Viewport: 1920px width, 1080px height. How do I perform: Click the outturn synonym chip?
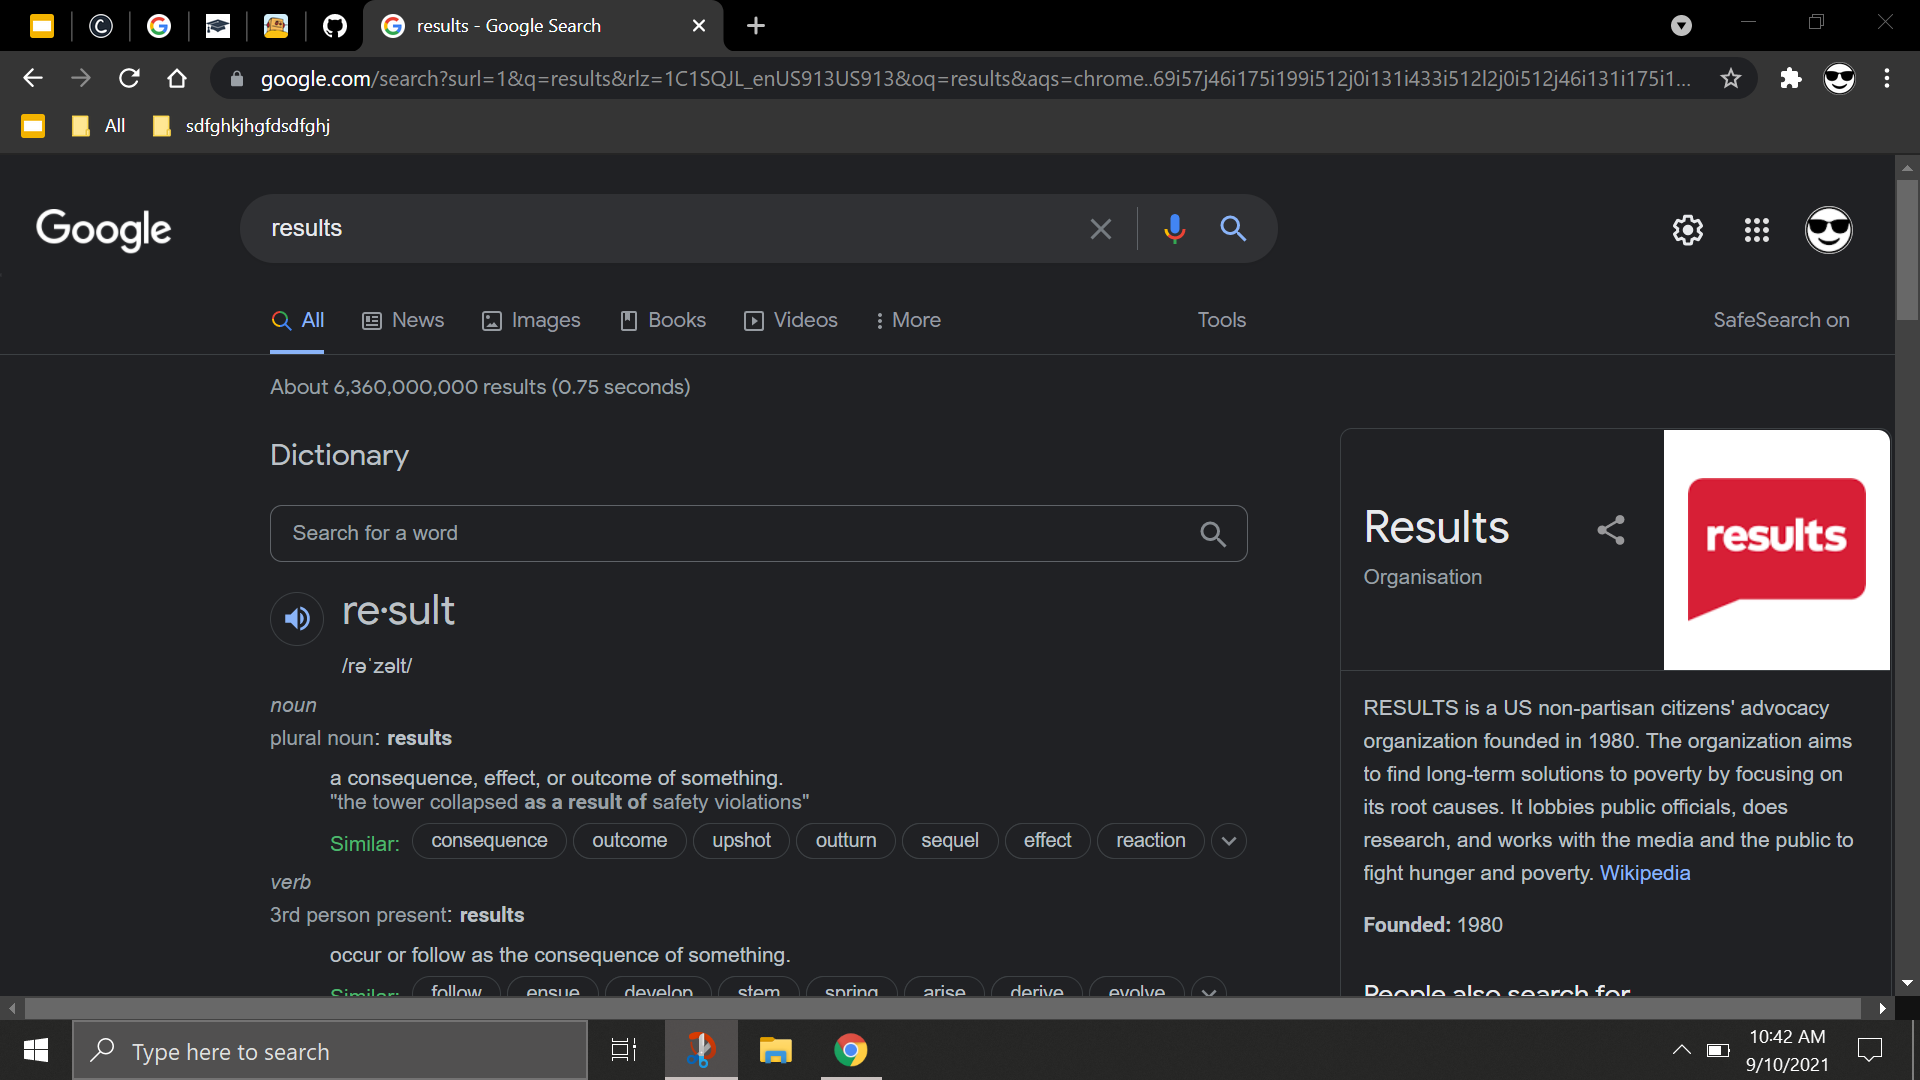(846, 841)
